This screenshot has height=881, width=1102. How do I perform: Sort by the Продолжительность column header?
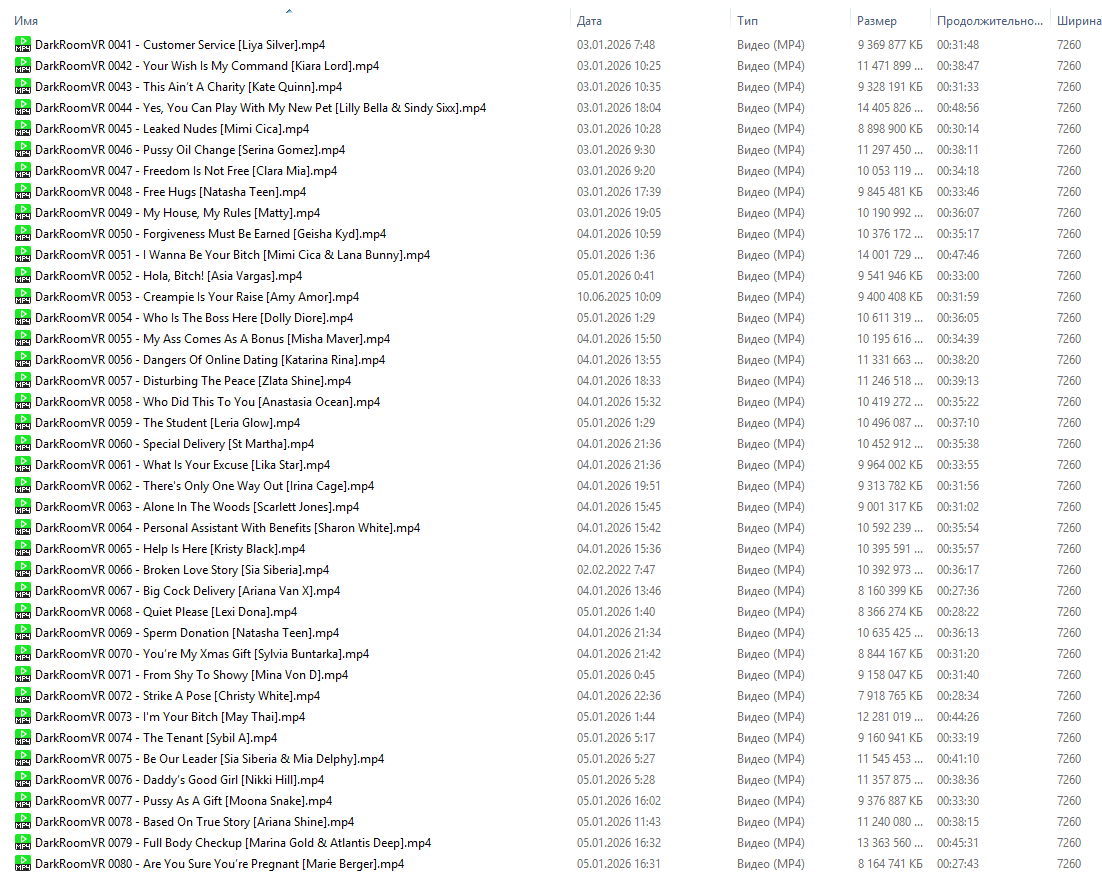[x=990, y=21]
